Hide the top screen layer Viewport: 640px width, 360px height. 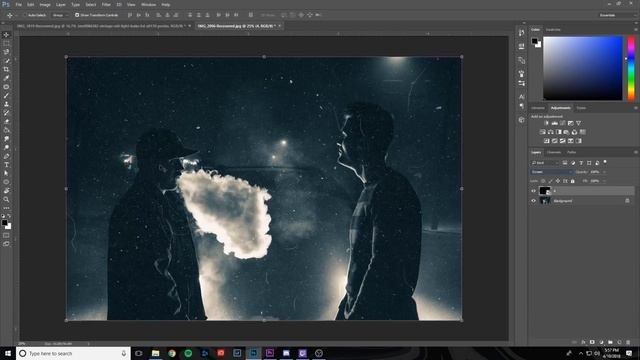click(x=533, y=191)
